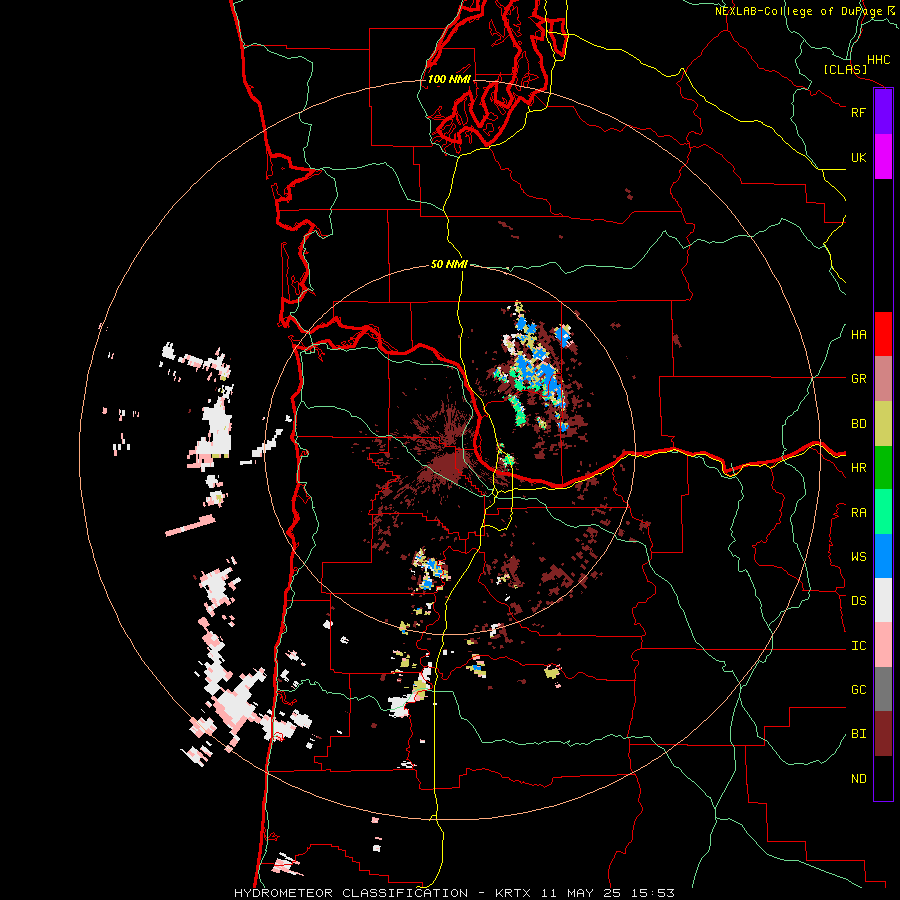
Task: Click the 100 NMI range ring label
Action: point(449,79)
